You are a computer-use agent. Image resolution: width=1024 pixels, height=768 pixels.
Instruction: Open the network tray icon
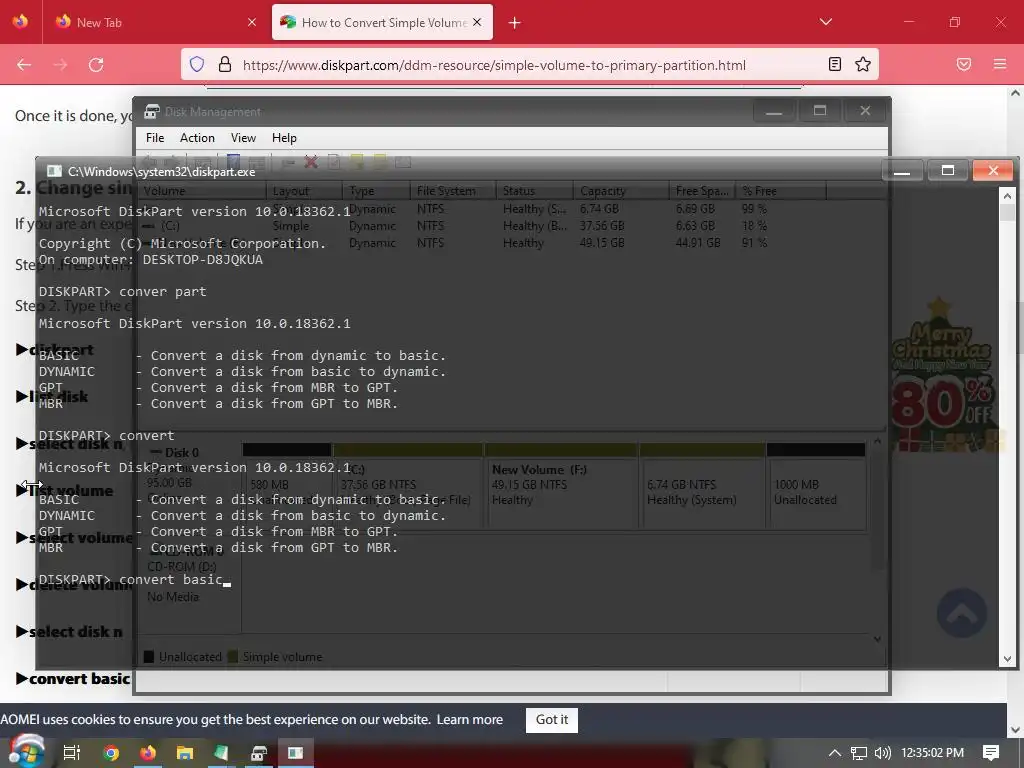(859, 753)
